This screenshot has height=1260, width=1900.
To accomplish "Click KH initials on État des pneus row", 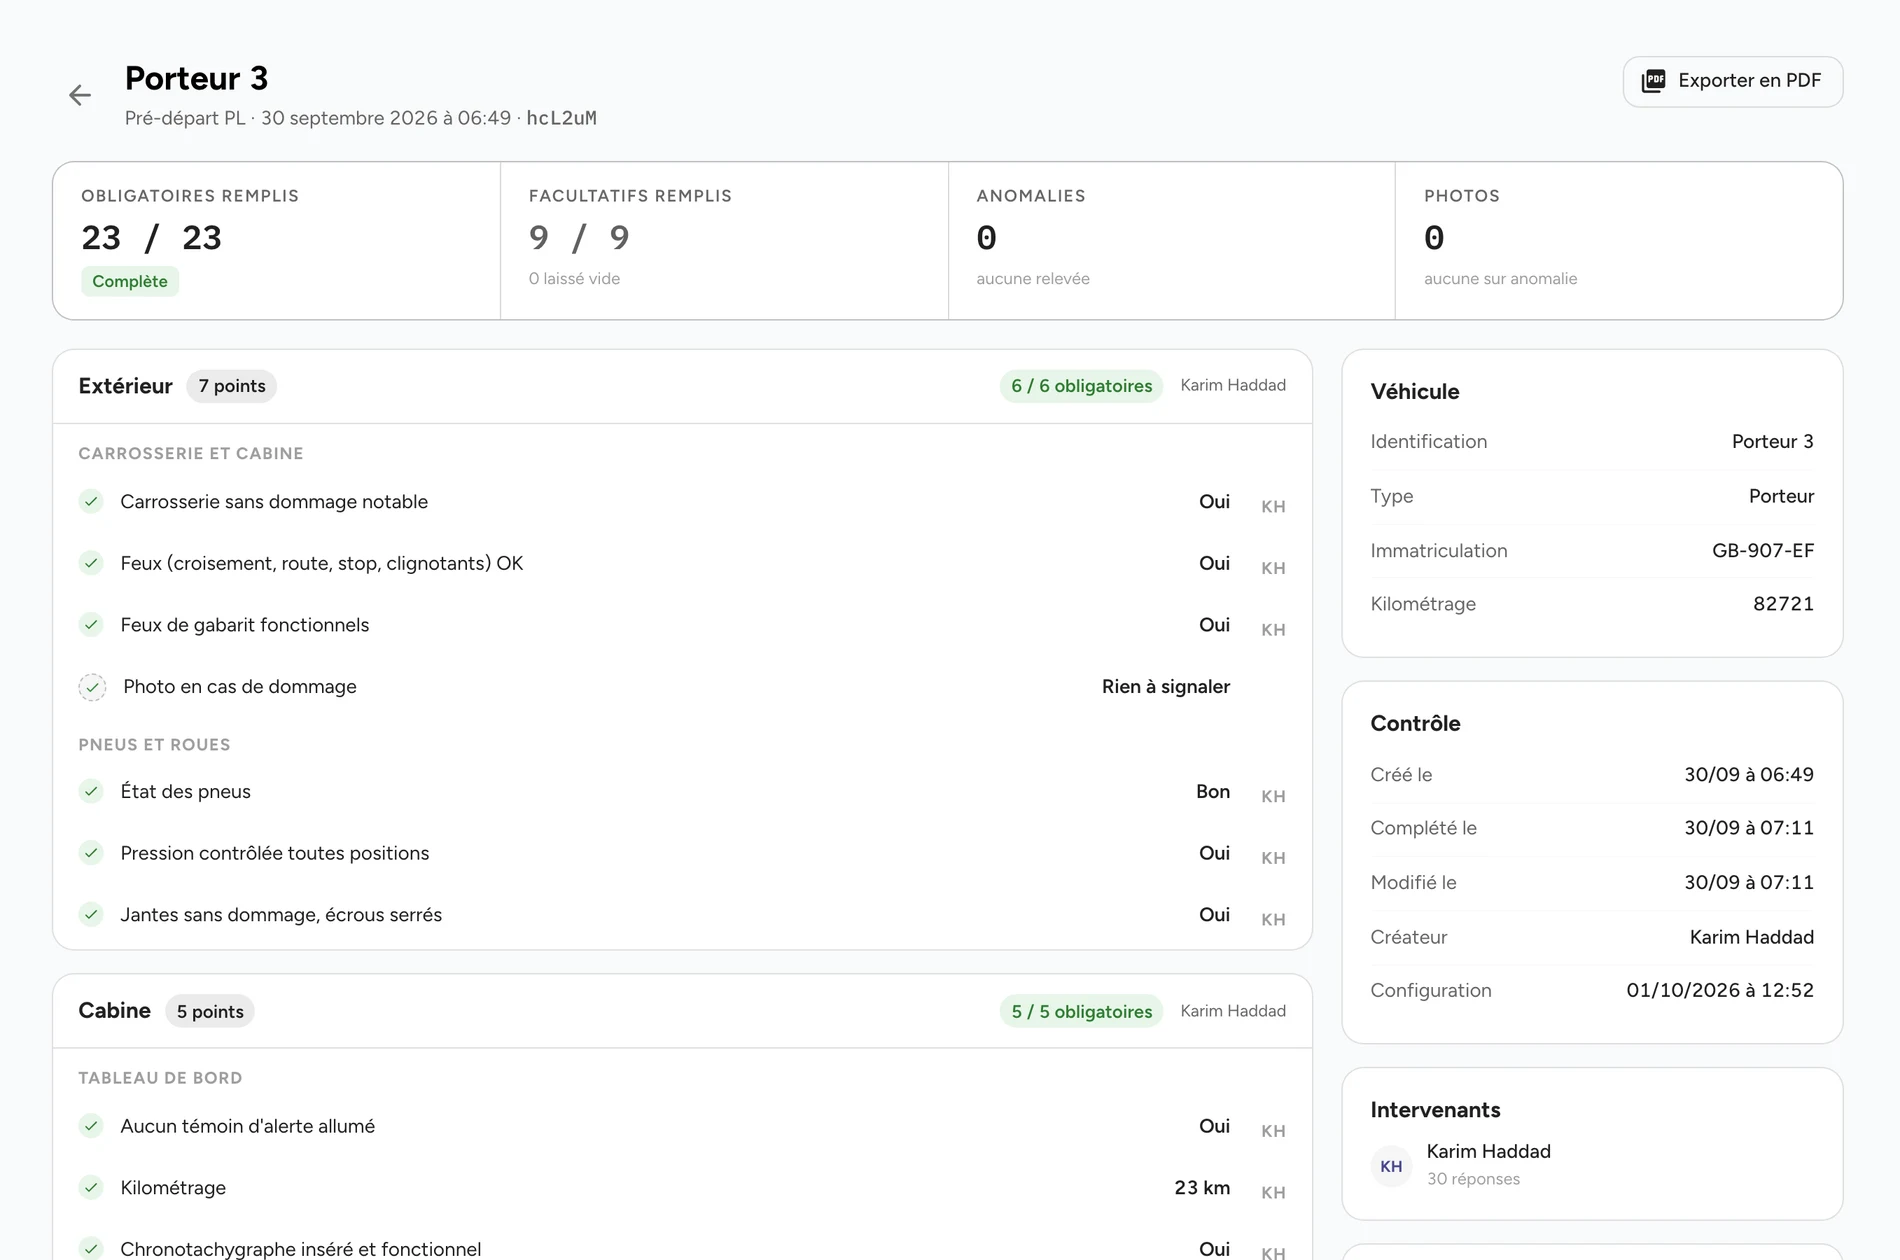I will [1273, 796].
